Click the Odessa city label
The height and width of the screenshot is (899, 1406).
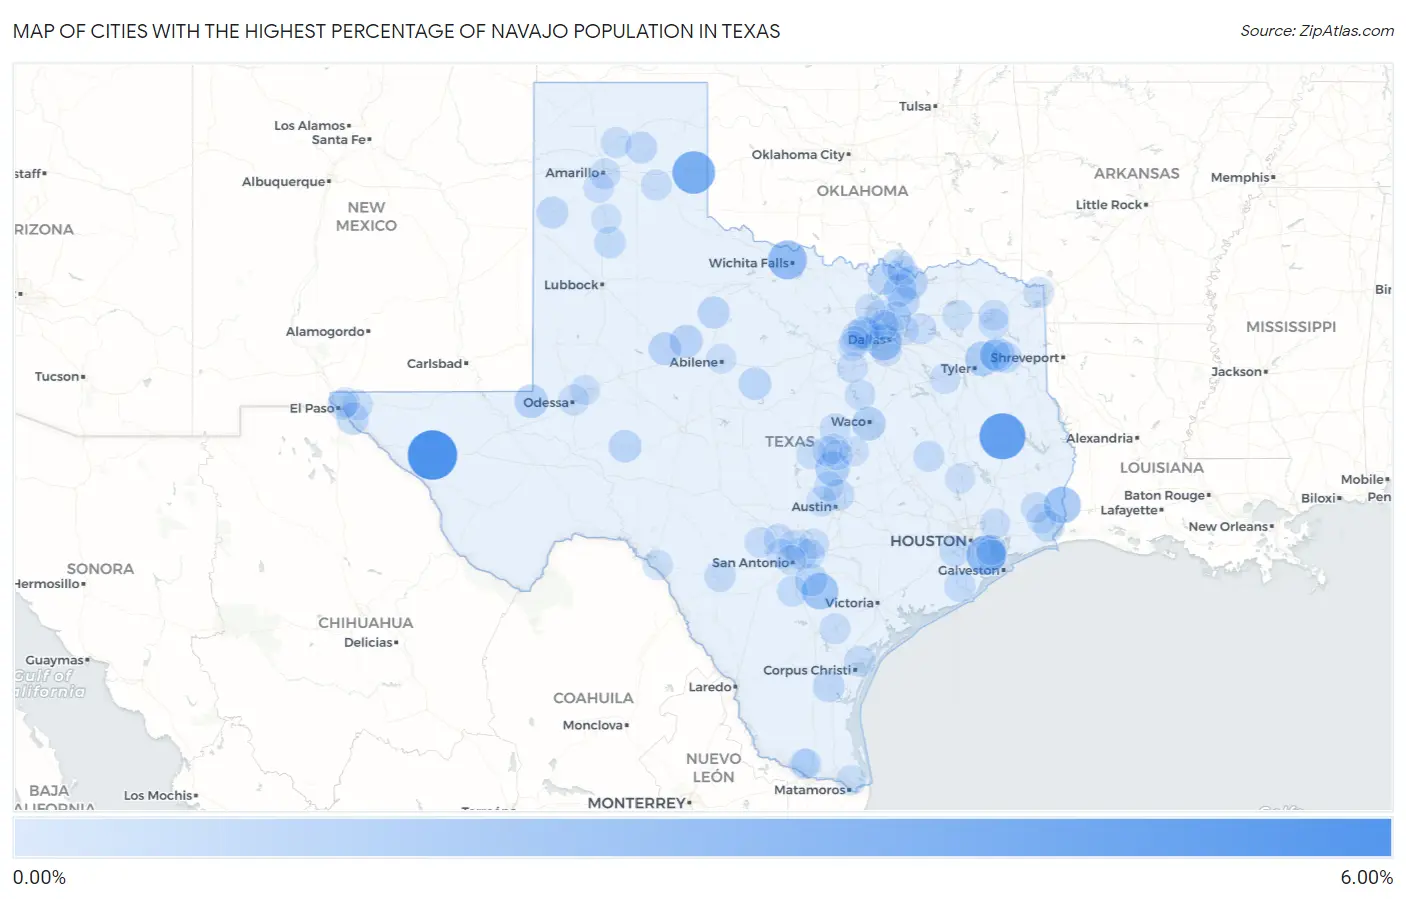(x=548, y=403)
